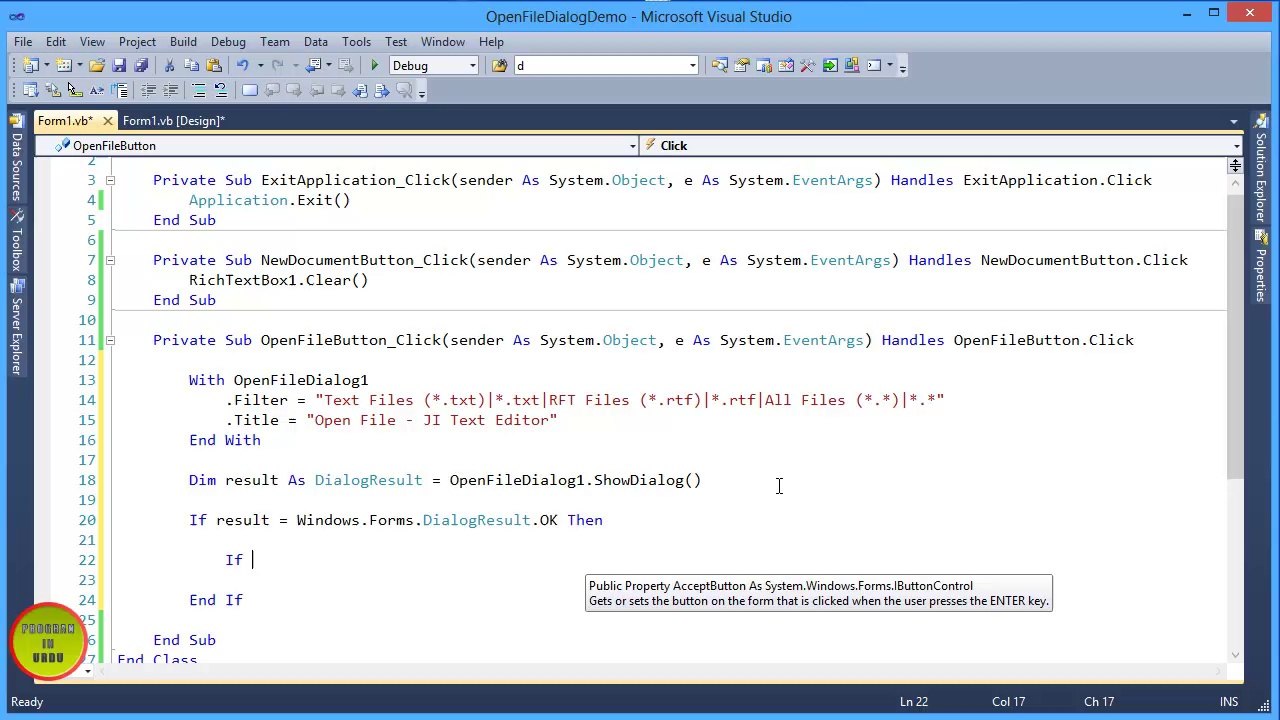Click the Copy toolbar icon

(x=191, y=66)
